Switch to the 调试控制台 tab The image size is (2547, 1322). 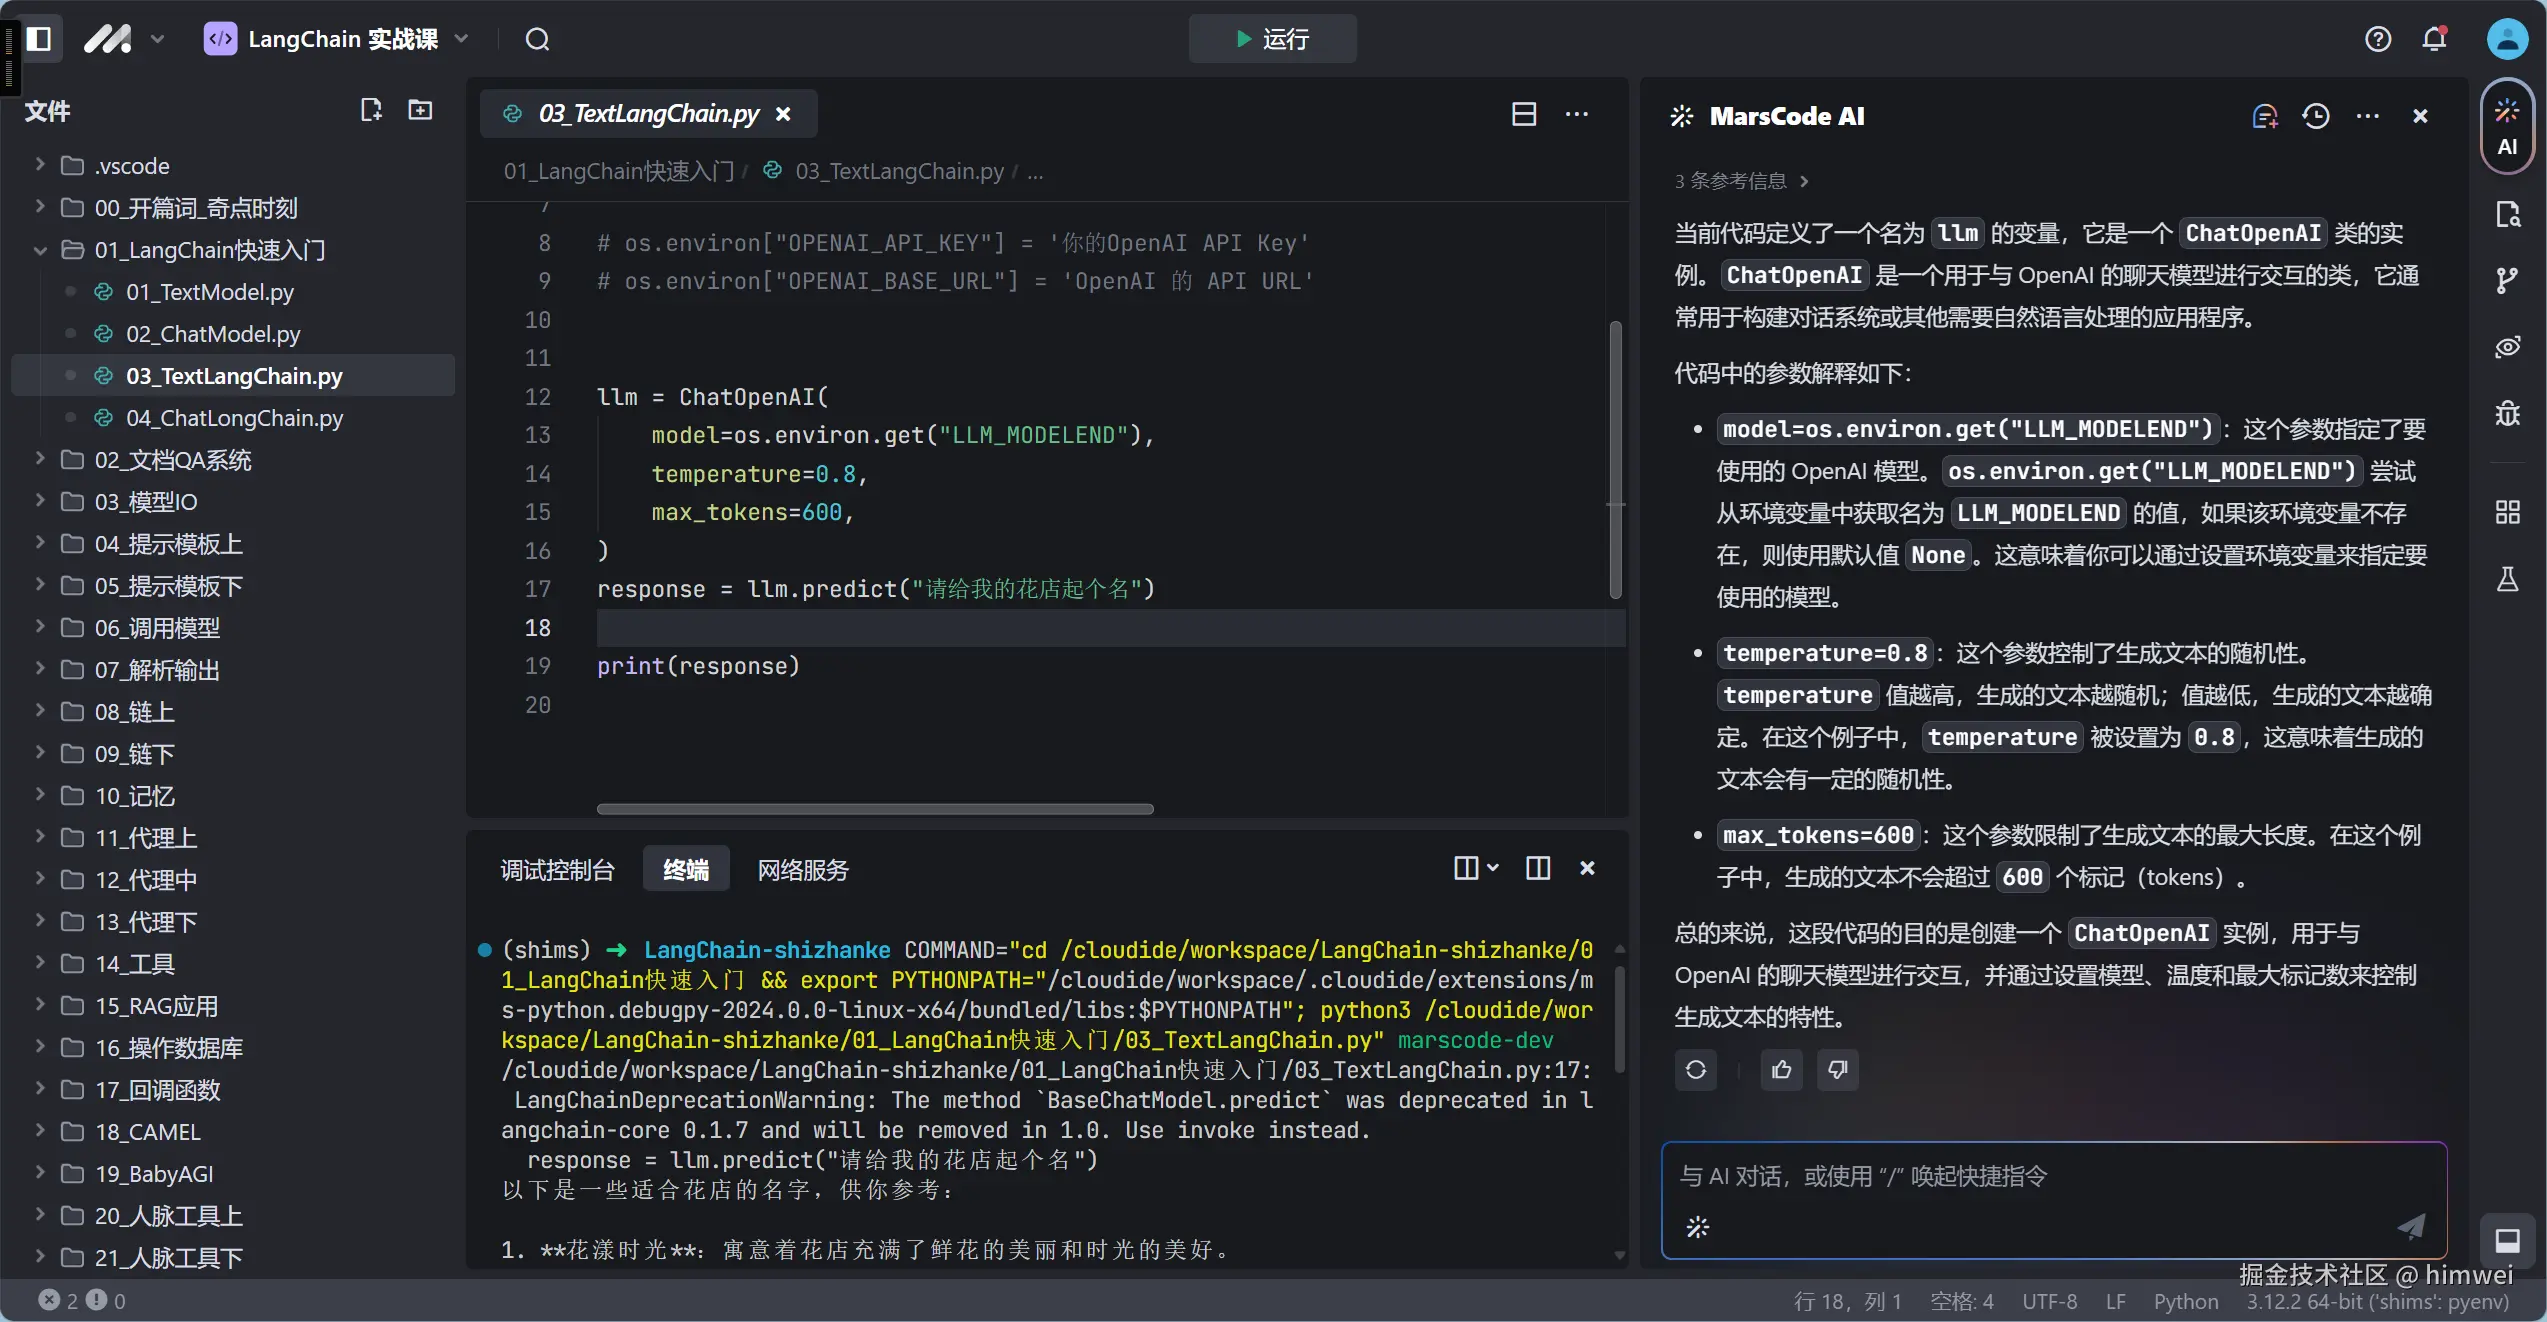pyautogui.click(x=557, y=870)
